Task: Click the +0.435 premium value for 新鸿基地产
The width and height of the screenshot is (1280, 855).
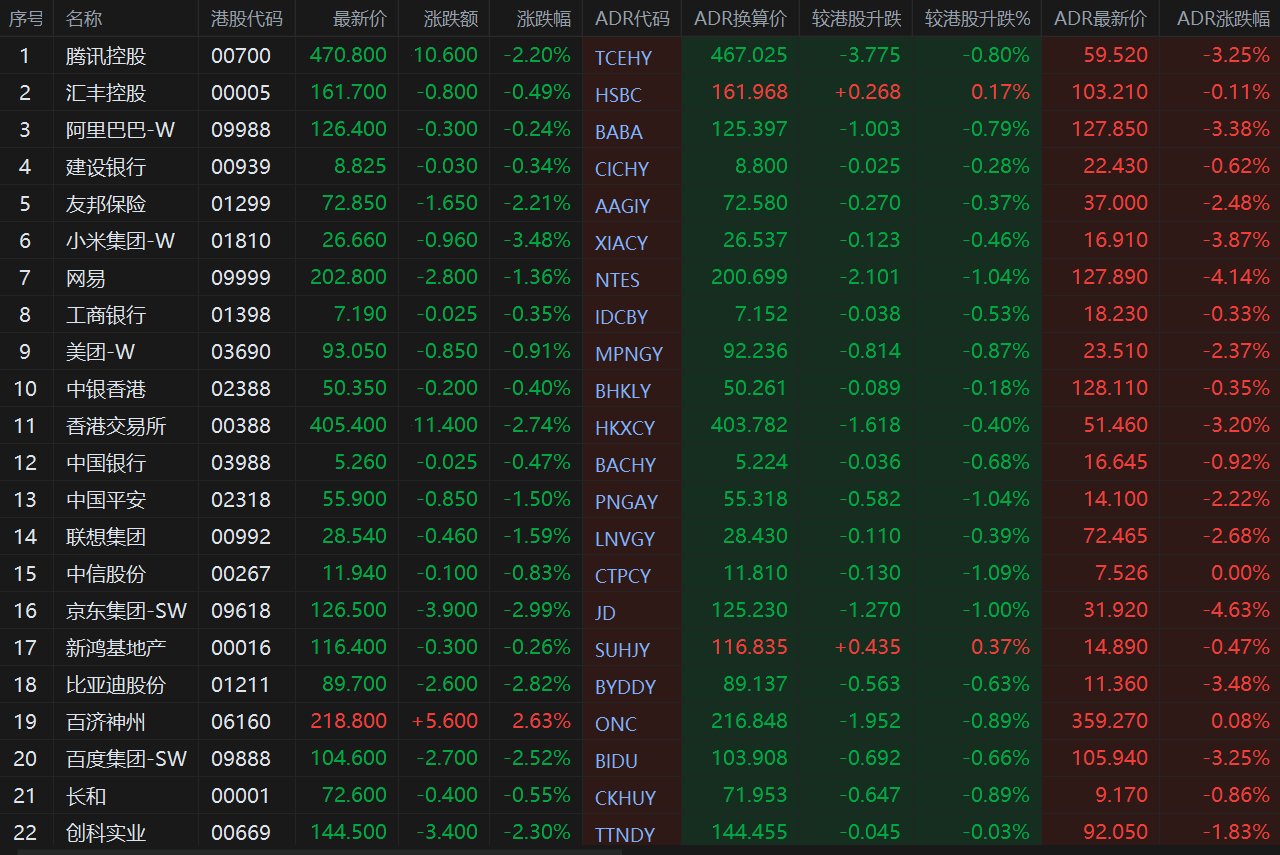Action: (868, 647)
